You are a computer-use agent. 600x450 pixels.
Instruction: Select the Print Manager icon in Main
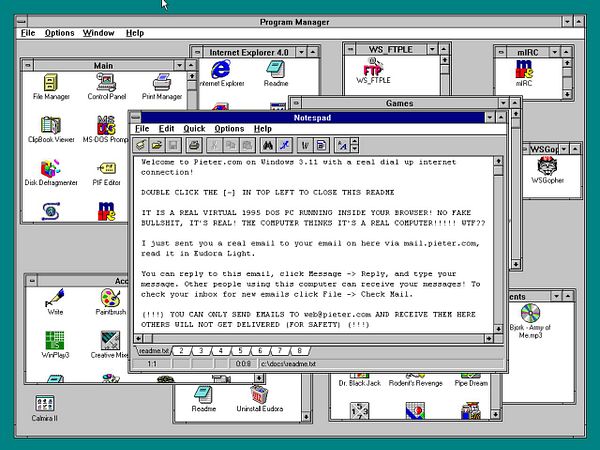pyautogui.click(x=162, y=87)
